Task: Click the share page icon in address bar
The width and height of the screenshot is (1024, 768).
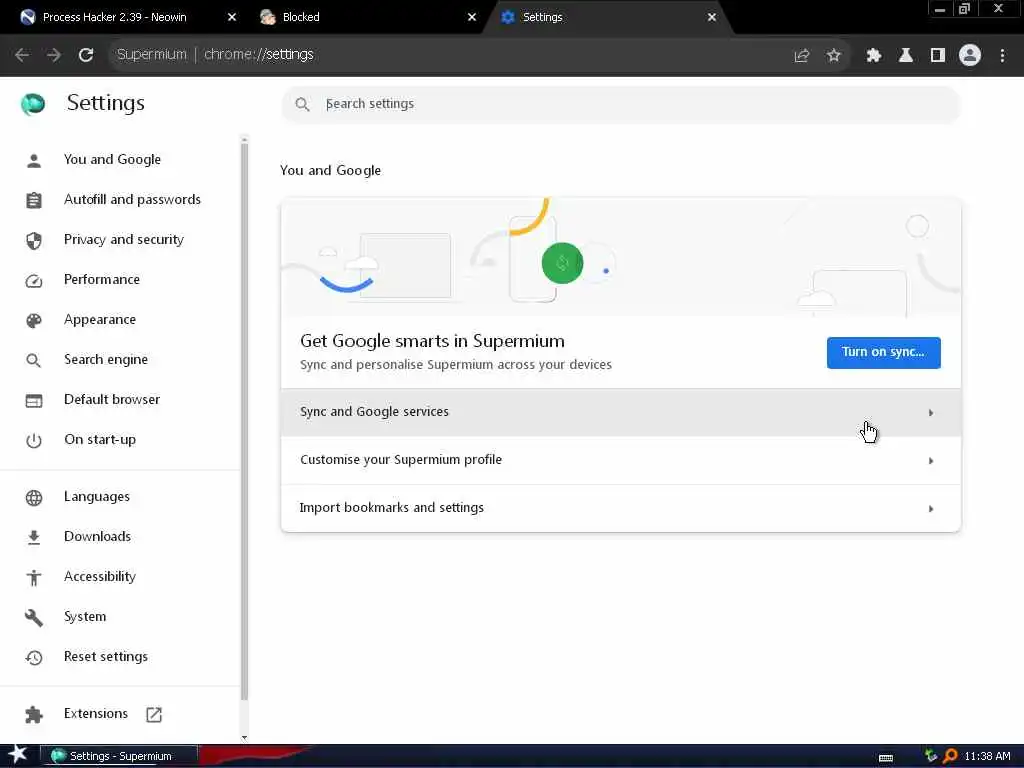Action: [802, 56]
